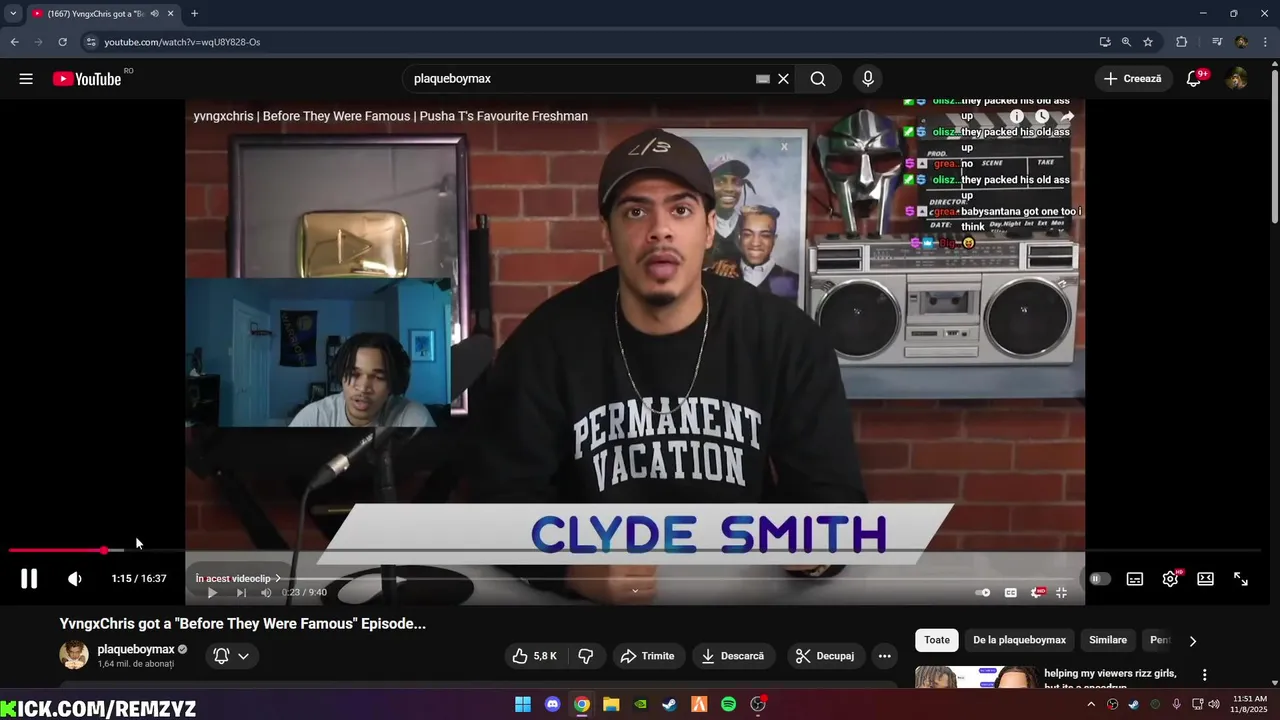Go to the YouTube home logo

pyautogui.click(x=87, y=79)
